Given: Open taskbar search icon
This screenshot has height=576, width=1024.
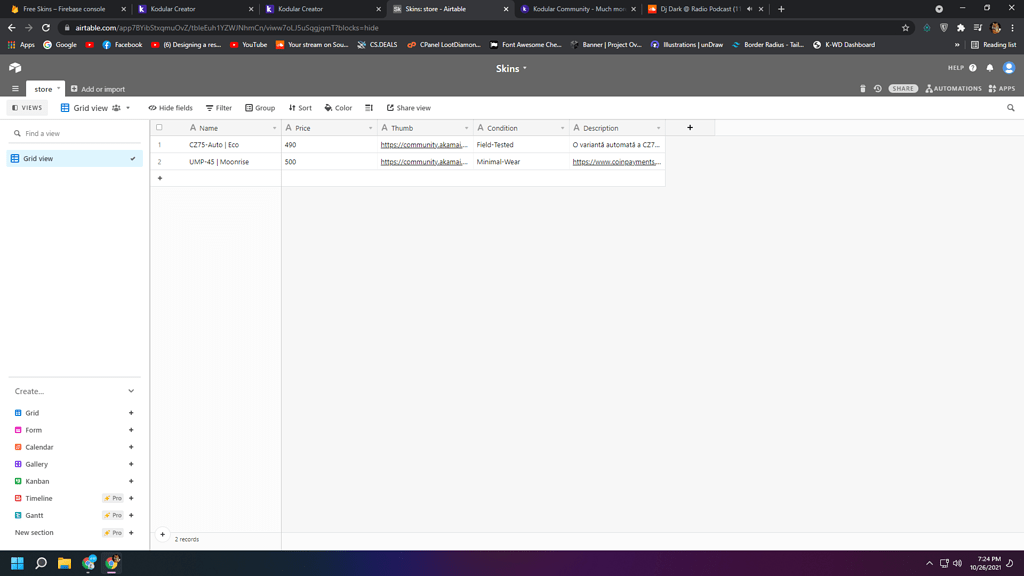Looking at the screenshot, I should click(41, 563).
